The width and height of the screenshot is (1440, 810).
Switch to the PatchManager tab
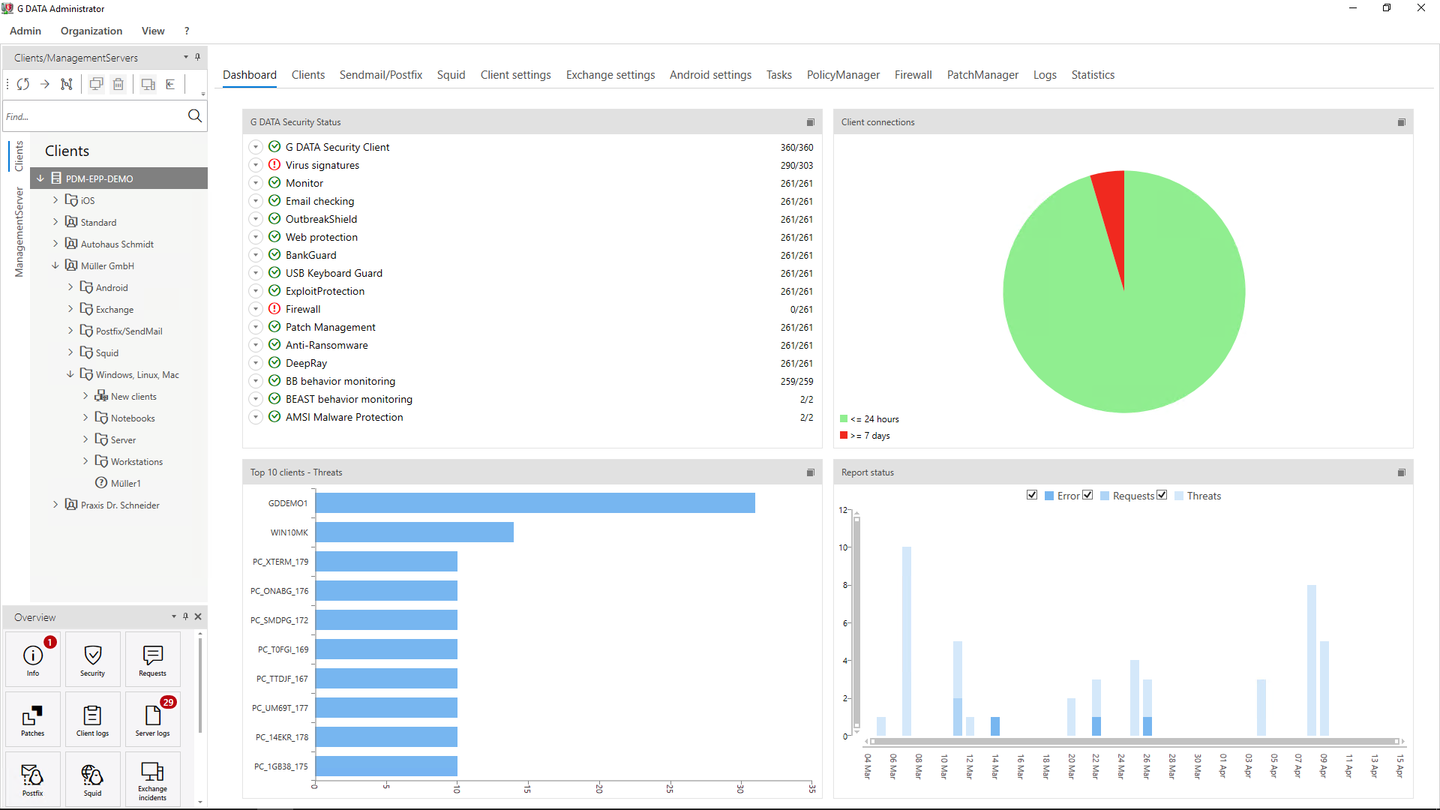tap(983, 75)
